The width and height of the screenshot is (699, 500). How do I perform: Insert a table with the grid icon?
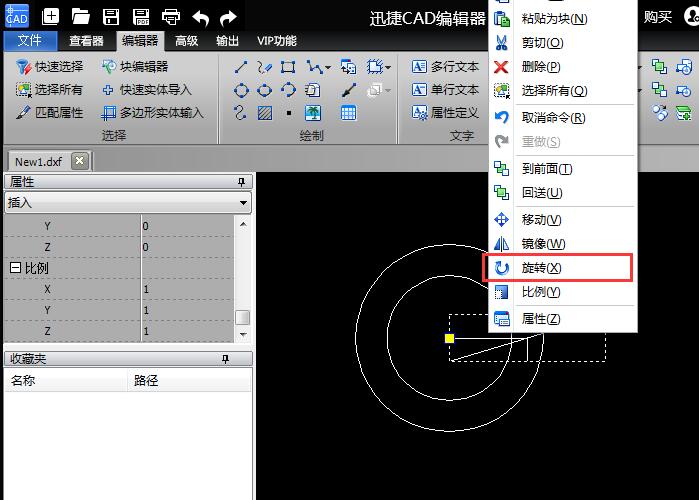[x=348, y=113]
